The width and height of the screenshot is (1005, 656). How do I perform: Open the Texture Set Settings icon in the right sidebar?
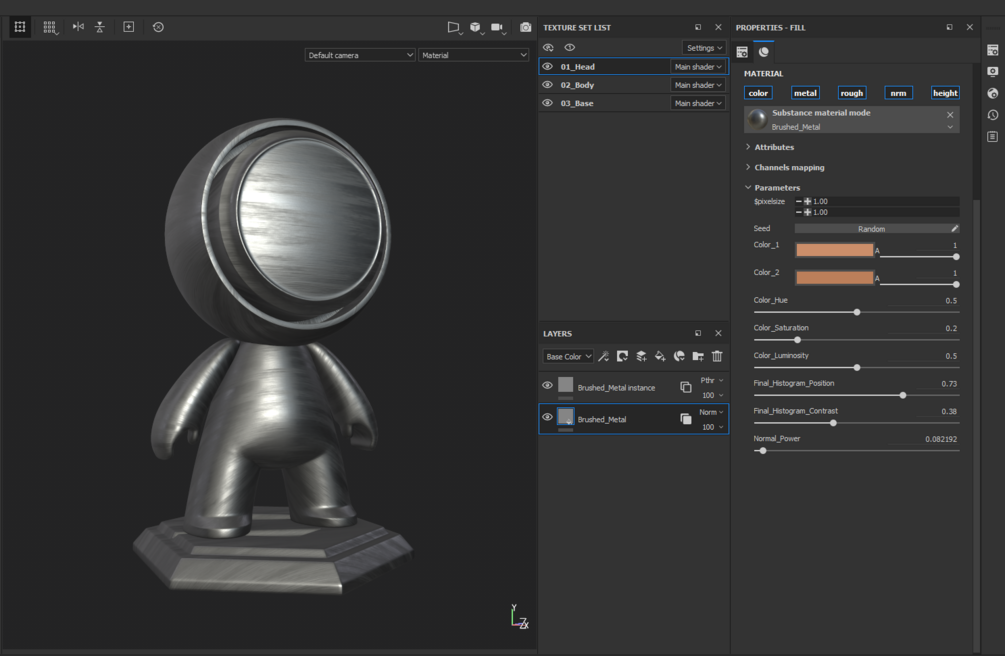click(x=993, y=50)
